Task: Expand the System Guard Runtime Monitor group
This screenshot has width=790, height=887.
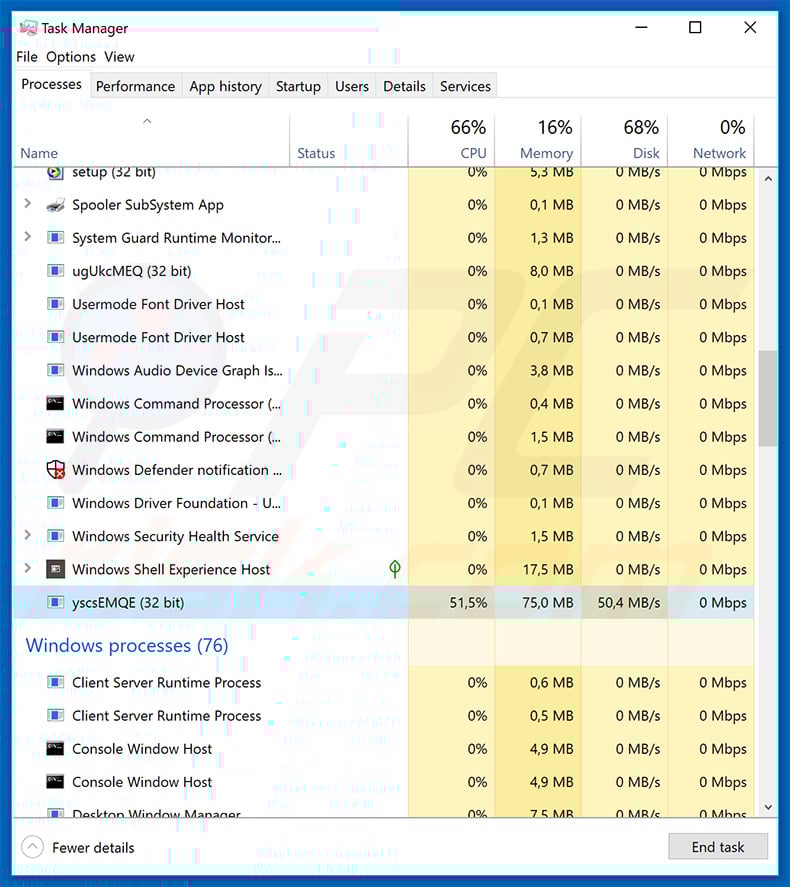Action: point(27,236)
